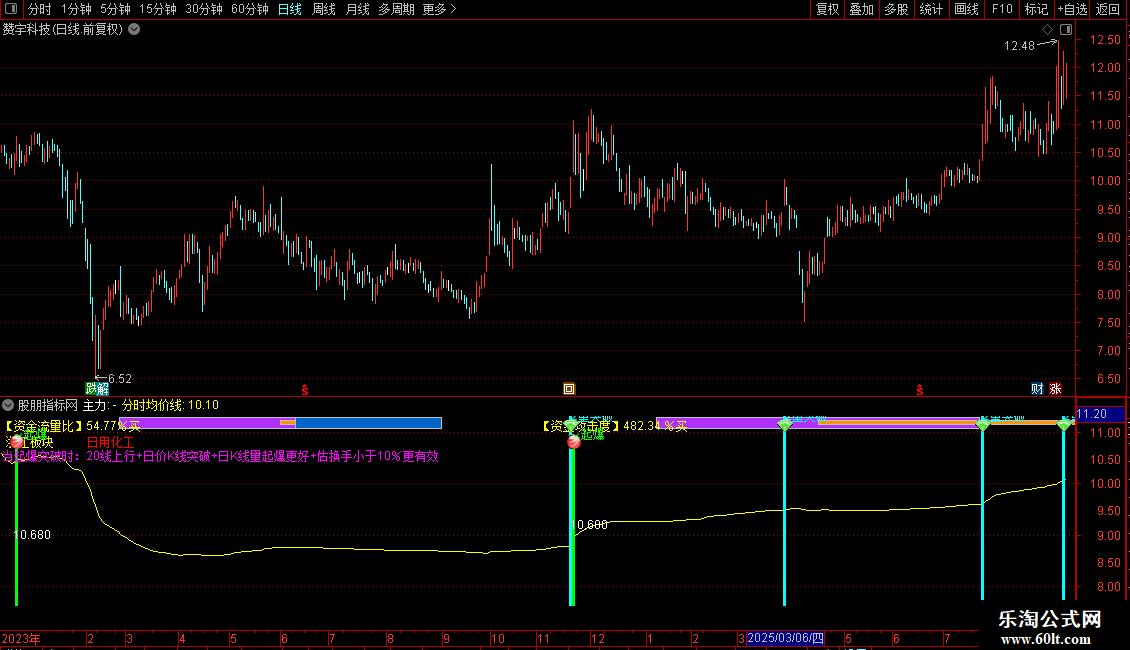Select the 15分钟 period tab

coord(157,9)
